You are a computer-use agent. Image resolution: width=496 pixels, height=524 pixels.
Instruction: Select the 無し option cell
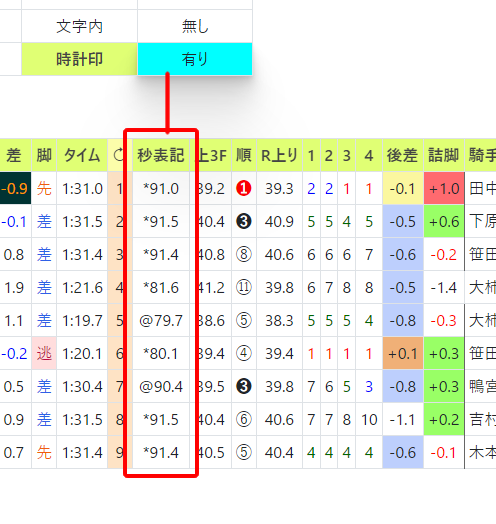(x=195, y=26)
